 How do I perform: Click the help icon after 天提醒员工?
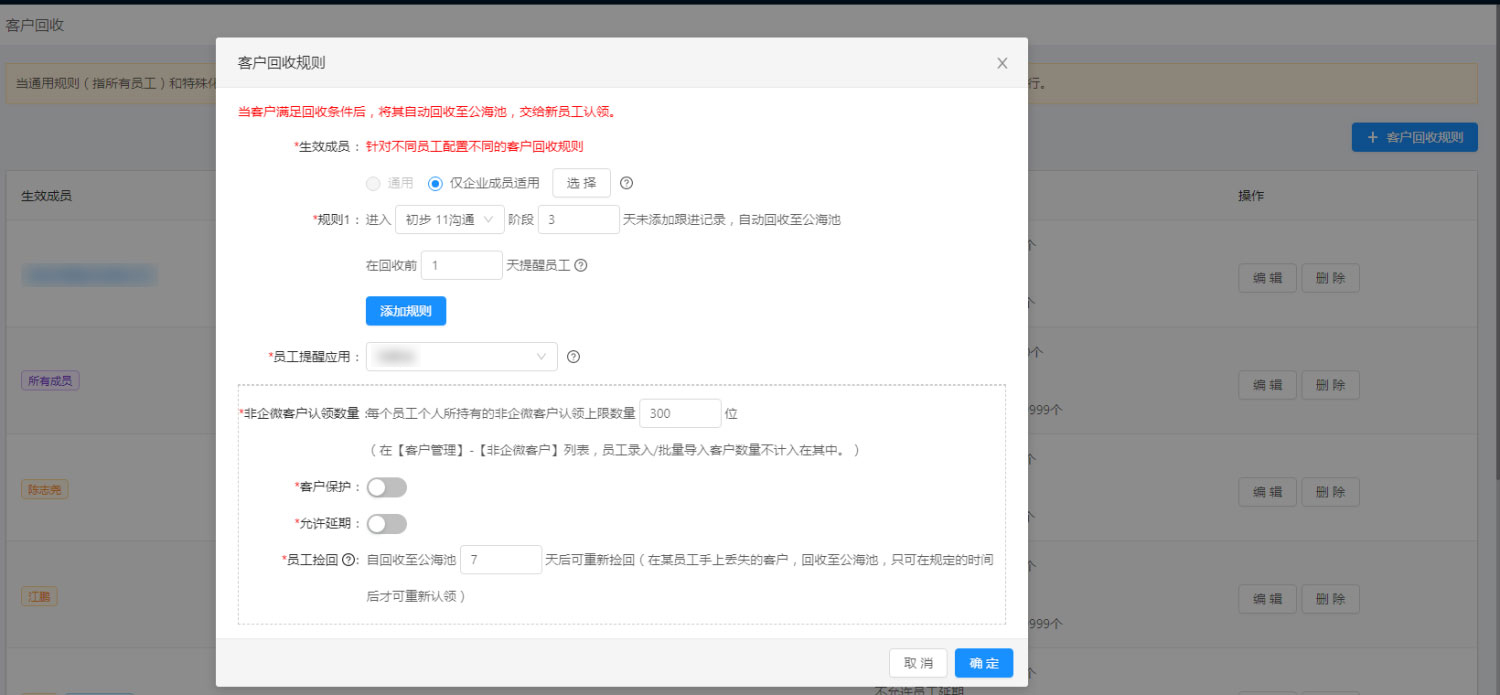click(x=580, y=265)
